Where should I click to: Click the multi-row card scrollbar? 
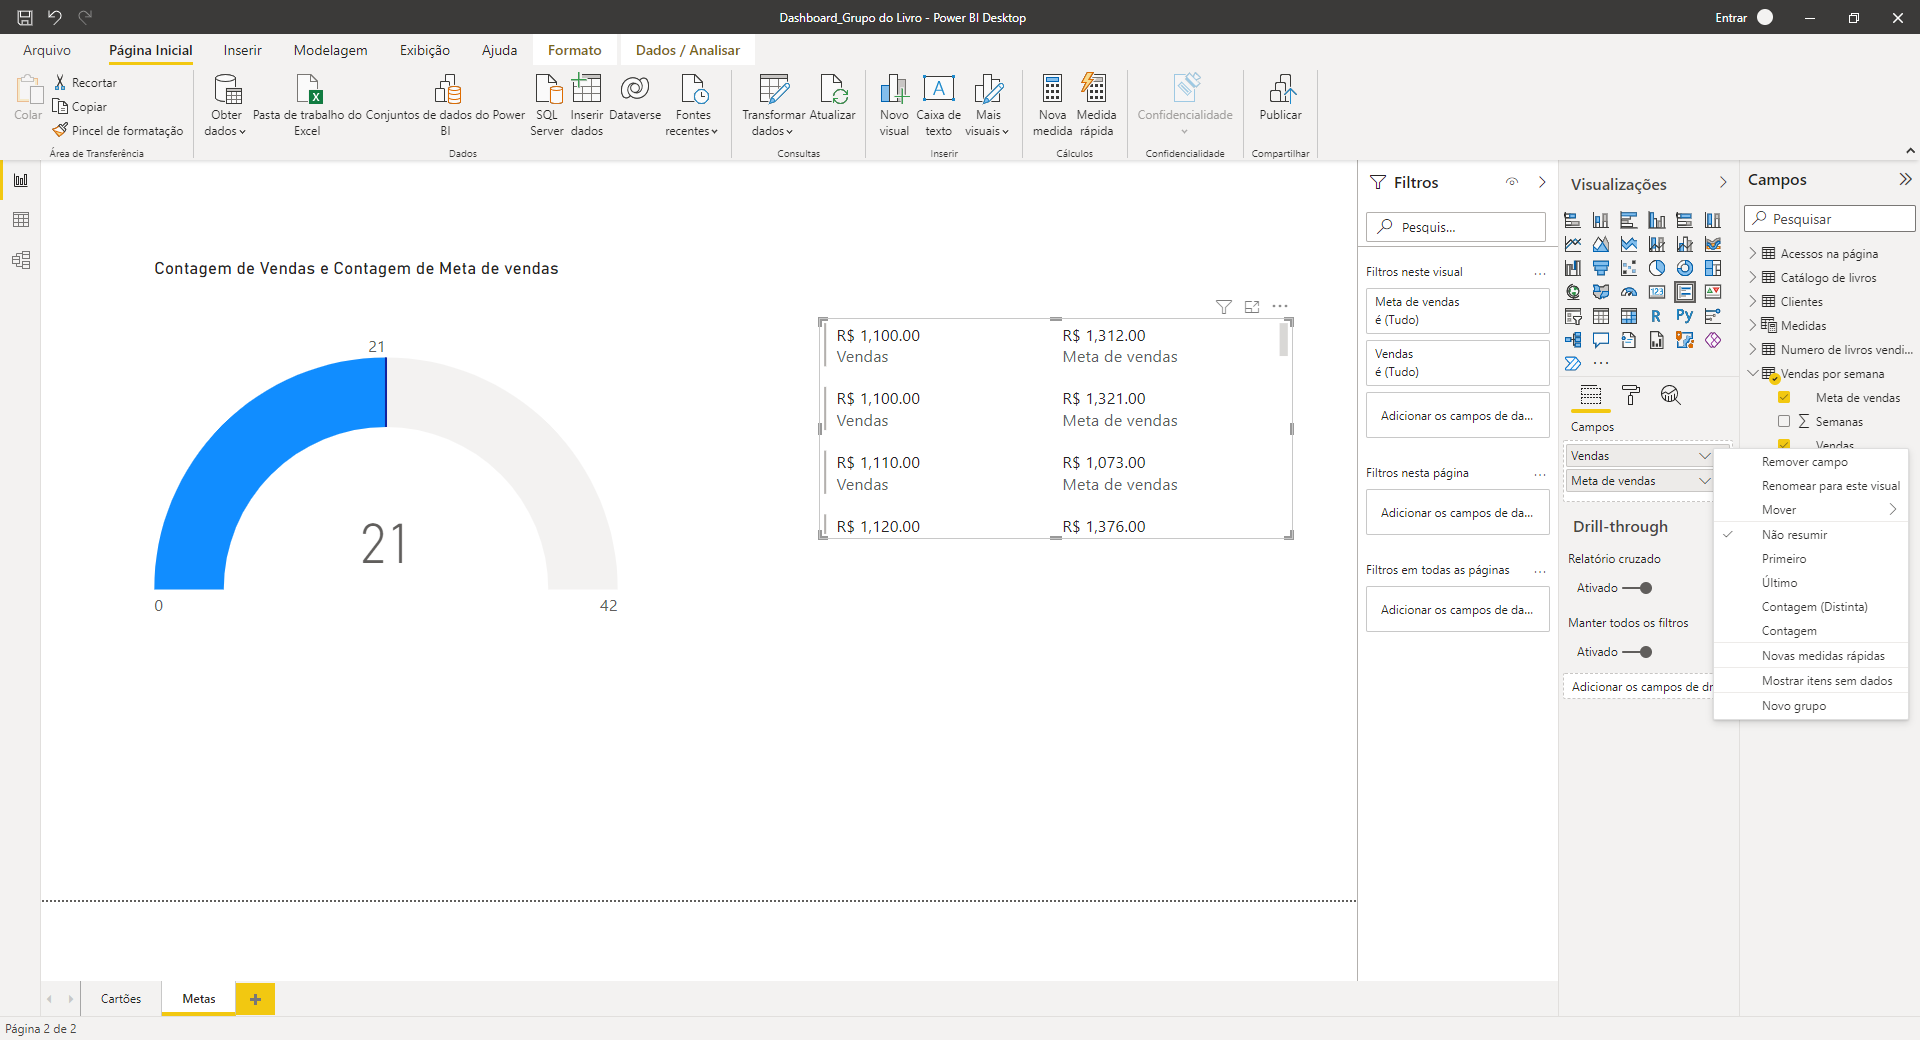(x=1284, y=340)
